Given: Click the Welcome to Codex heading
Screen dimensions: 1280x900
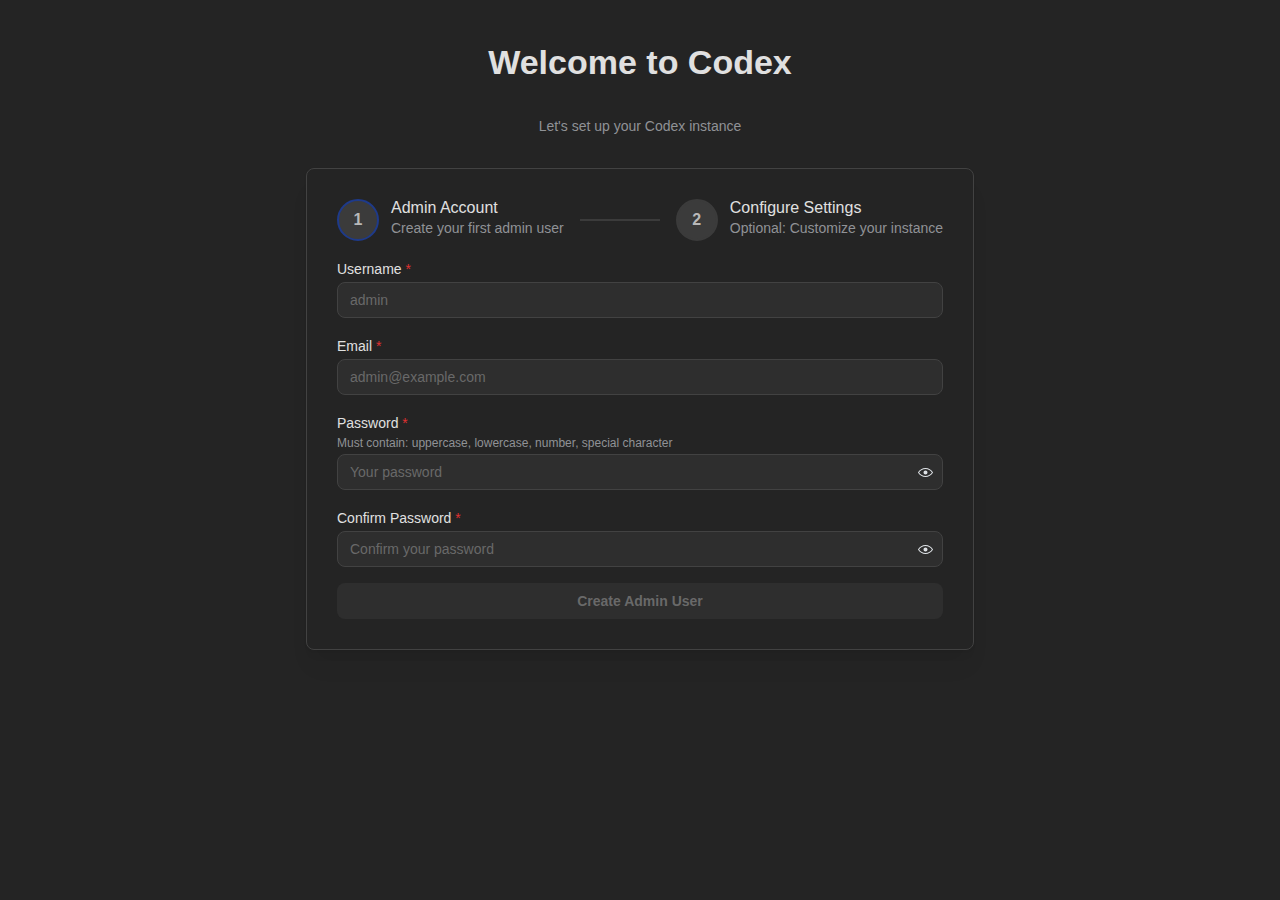Looking at the screenshot, I should [640, 62].
